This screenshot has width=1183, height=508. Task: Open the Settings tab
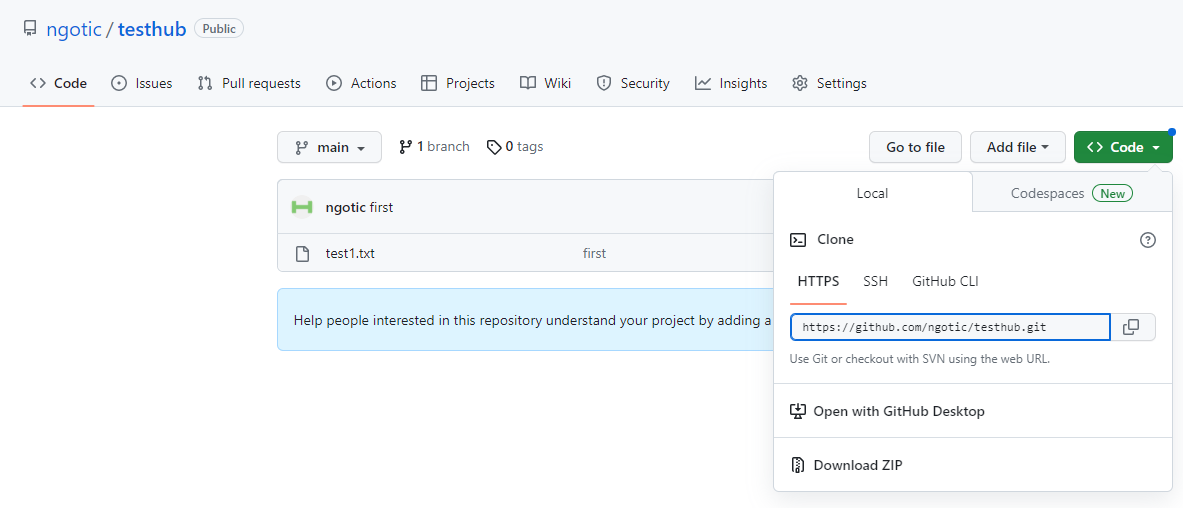[x=828, y=83]
